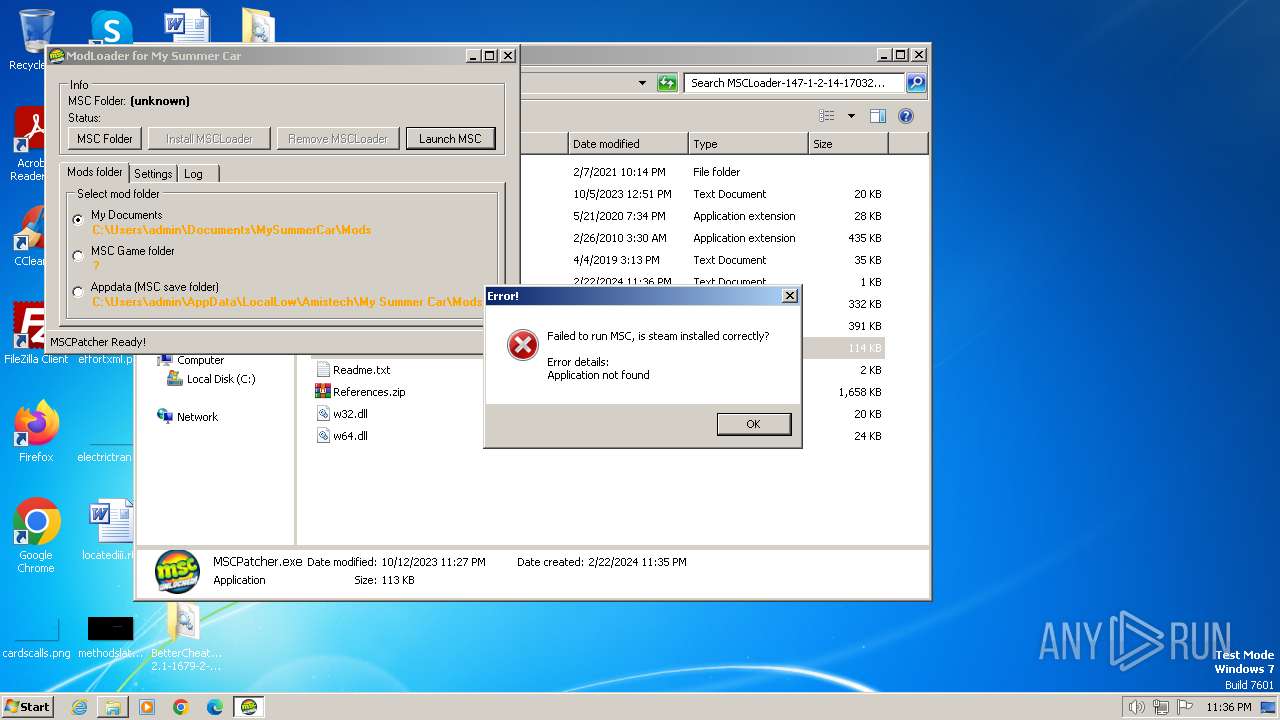
Task: Sort by the Size column header
Action: click(x=848, y=144)
